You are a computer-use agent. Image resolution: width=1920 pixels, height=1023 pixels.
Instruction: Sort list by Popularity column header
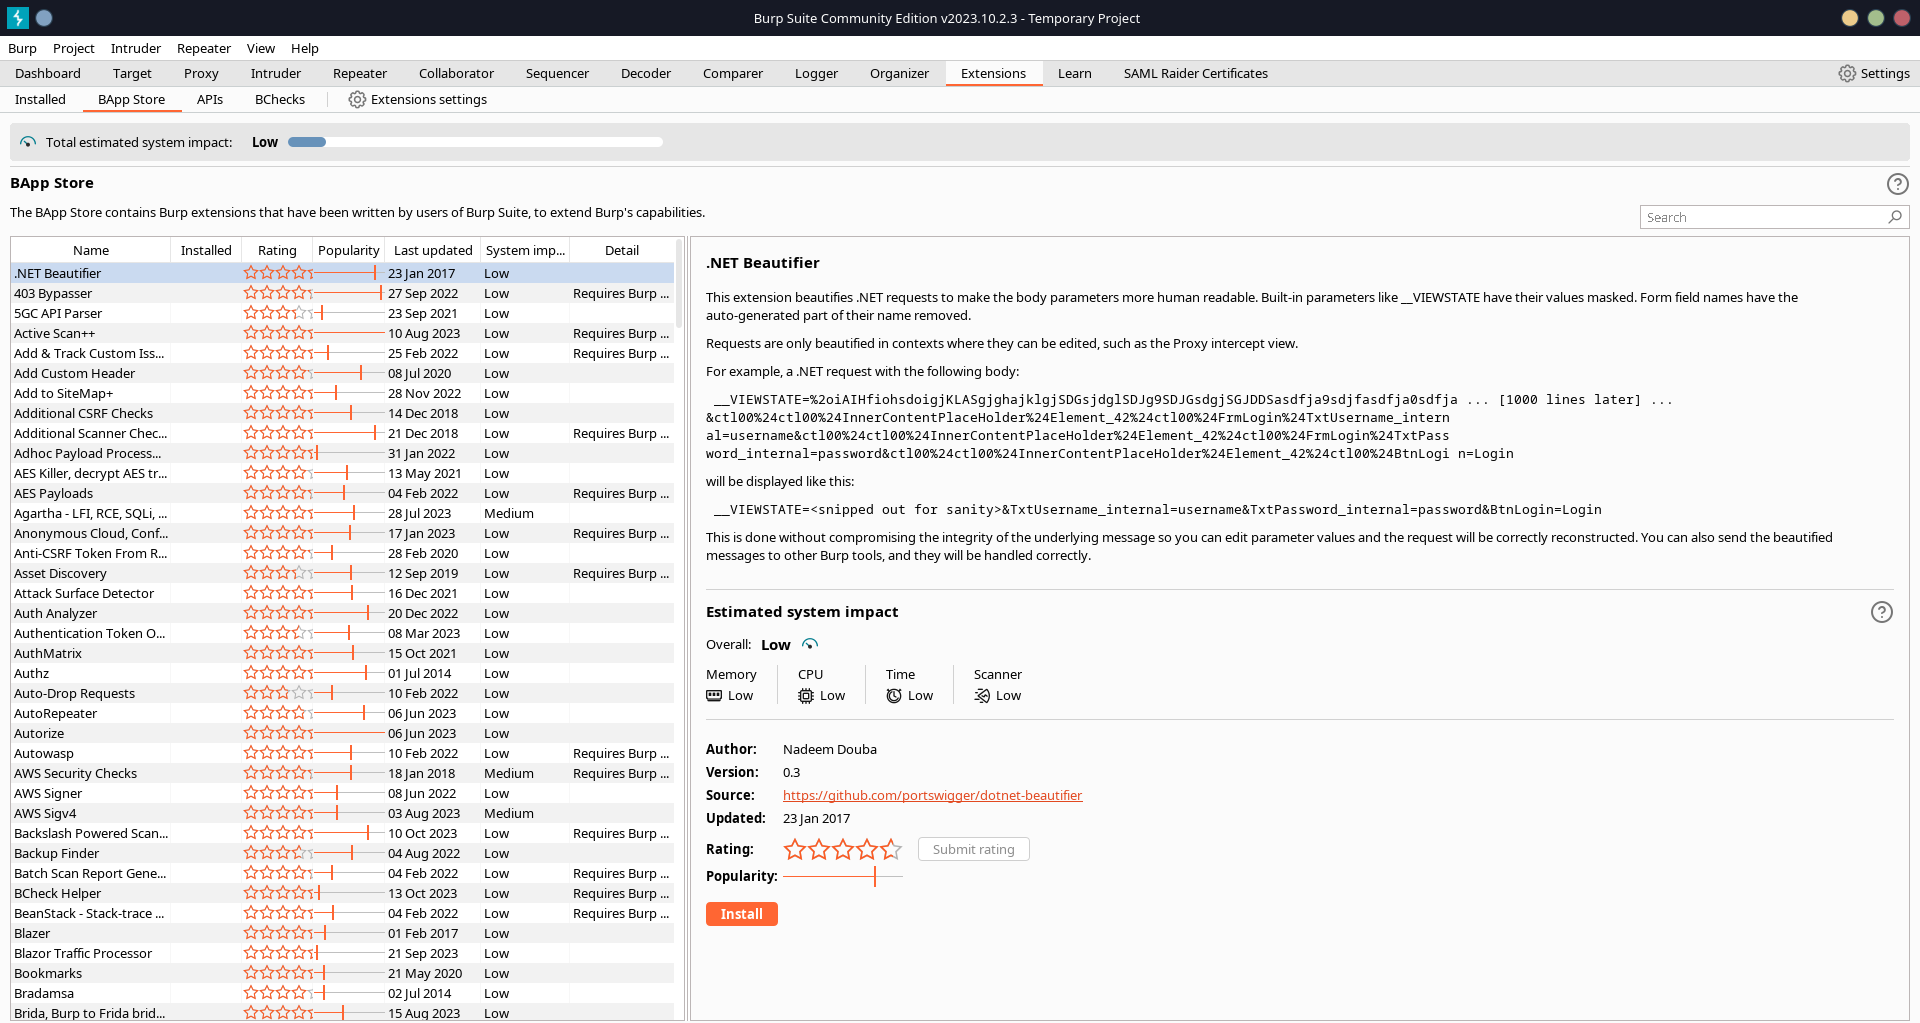[x=348, y=250]
